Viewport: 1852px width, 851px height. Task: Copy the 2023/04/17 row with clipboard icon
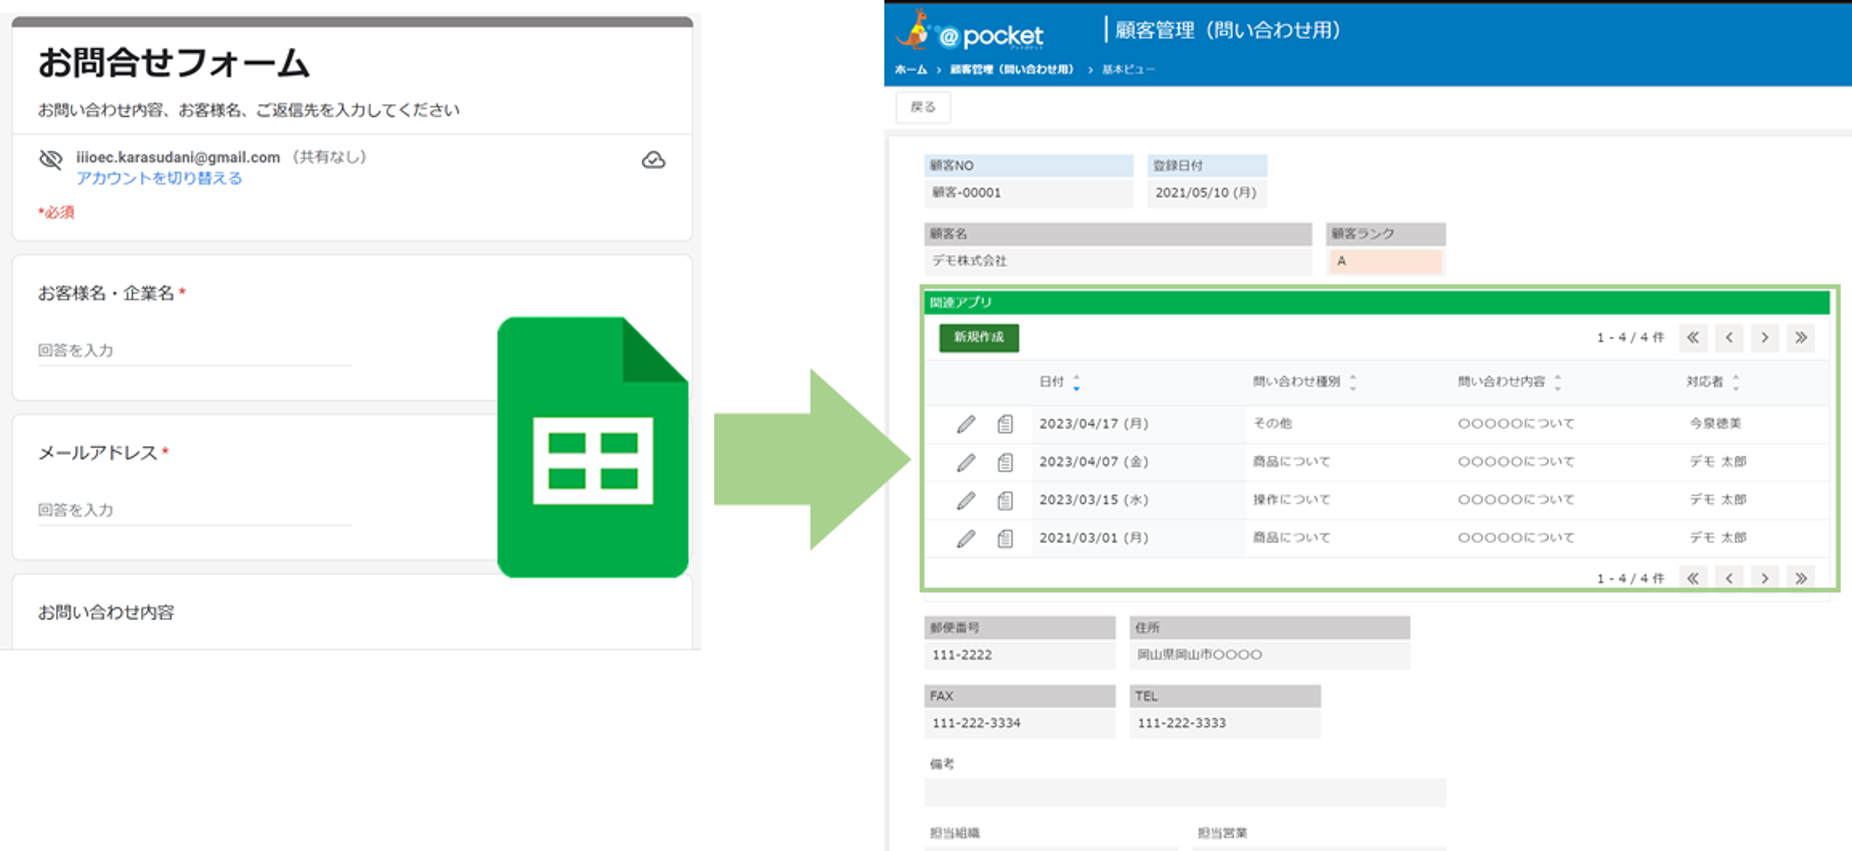[x=1005, y=424]
